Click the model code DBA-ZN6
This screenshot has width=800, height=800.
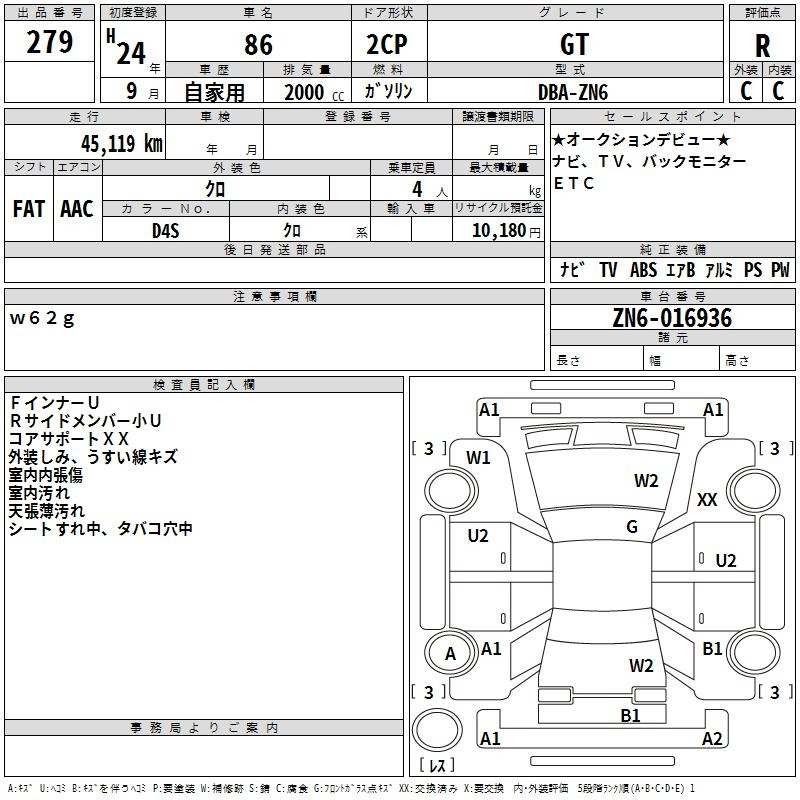coord(573,92)
